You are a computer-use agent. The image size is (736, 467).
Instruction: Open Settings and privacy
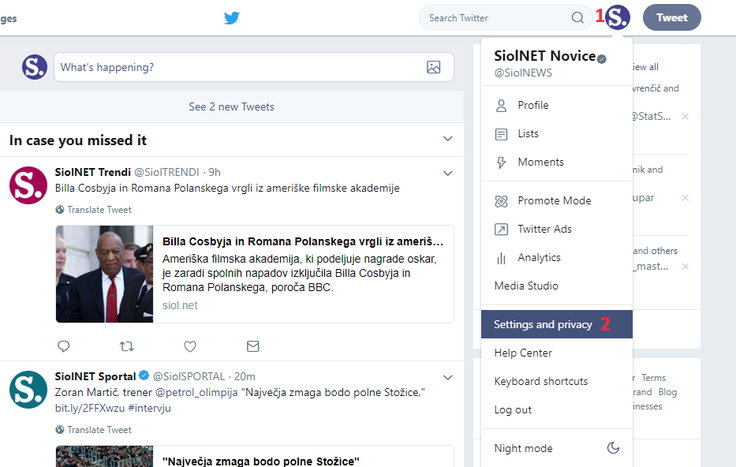click(557, 324)
